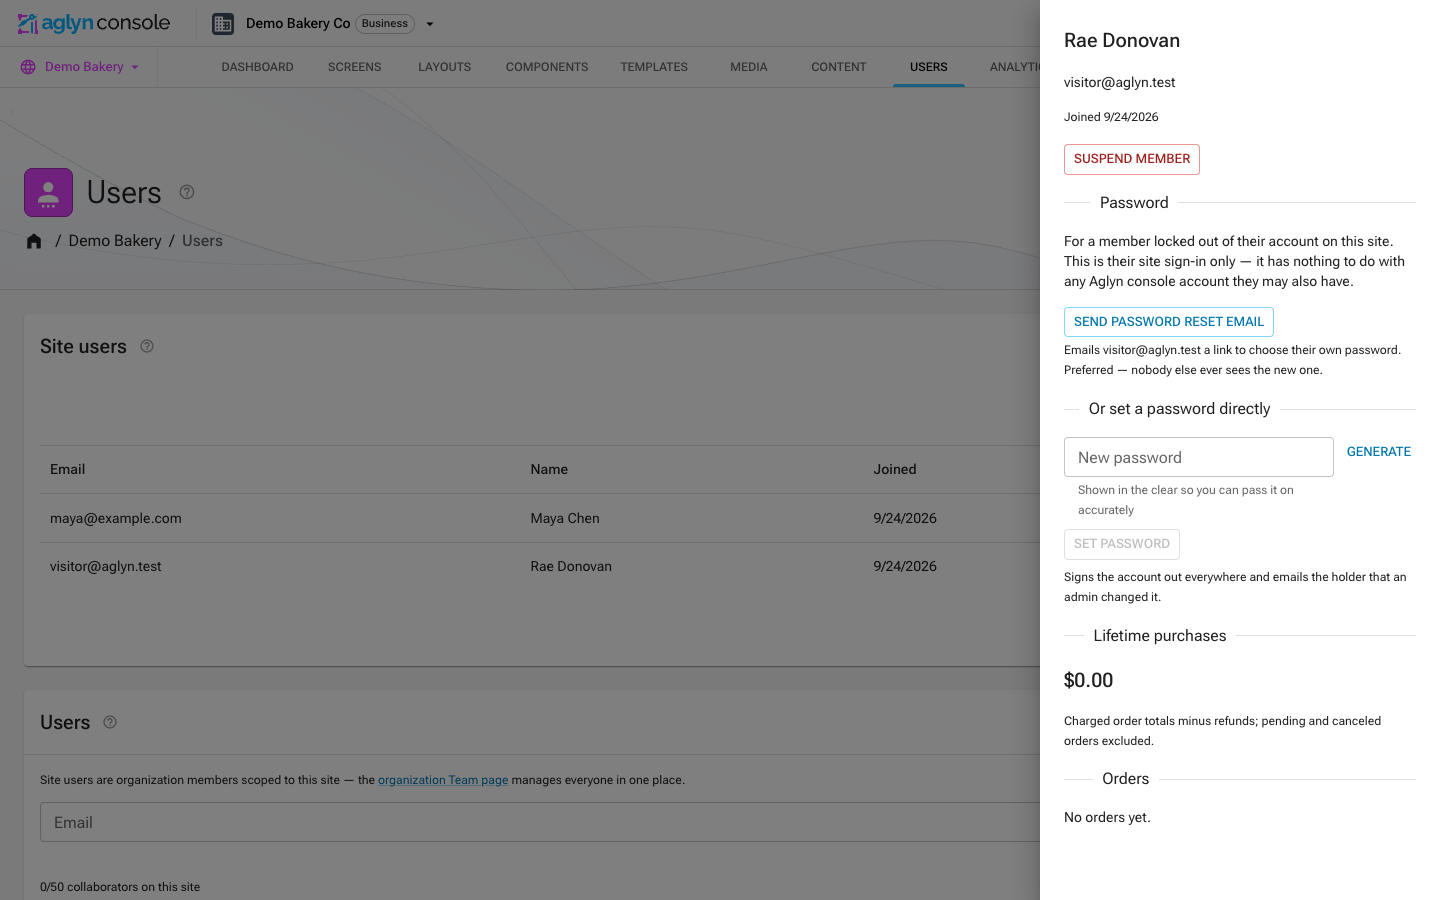
Task: Click Suspend Member button
Action: click(1132, 159)
